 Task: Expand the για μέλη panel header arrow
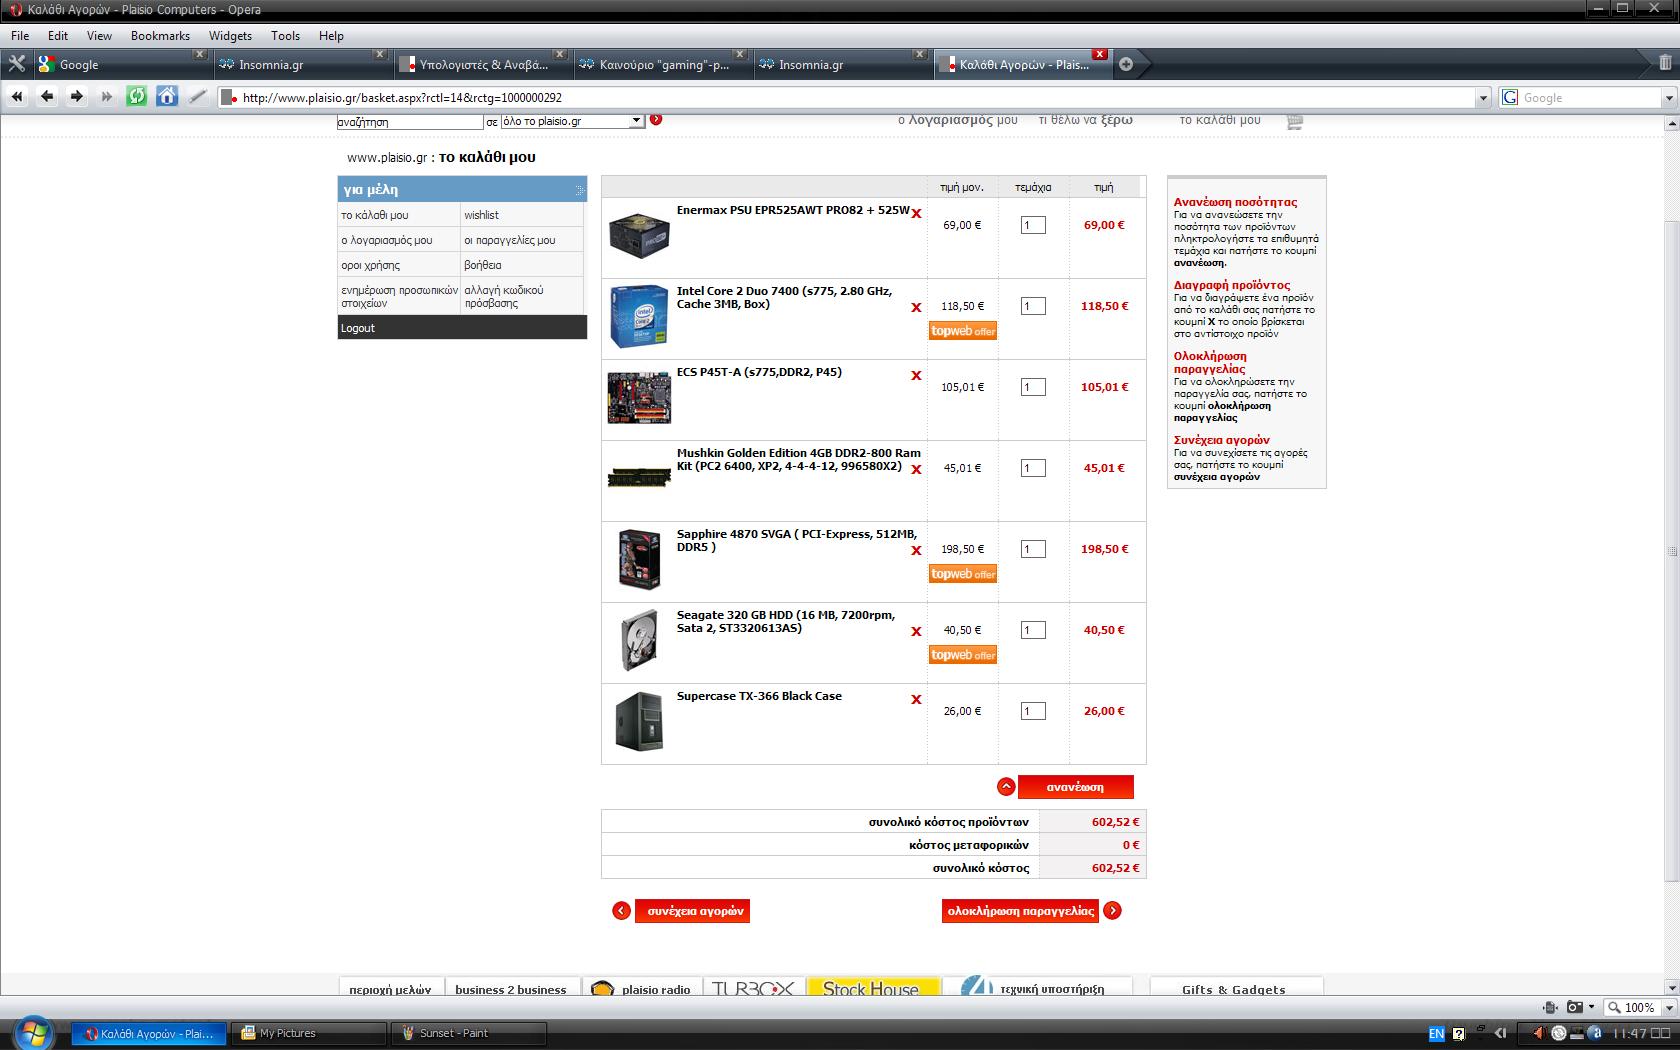579,190
